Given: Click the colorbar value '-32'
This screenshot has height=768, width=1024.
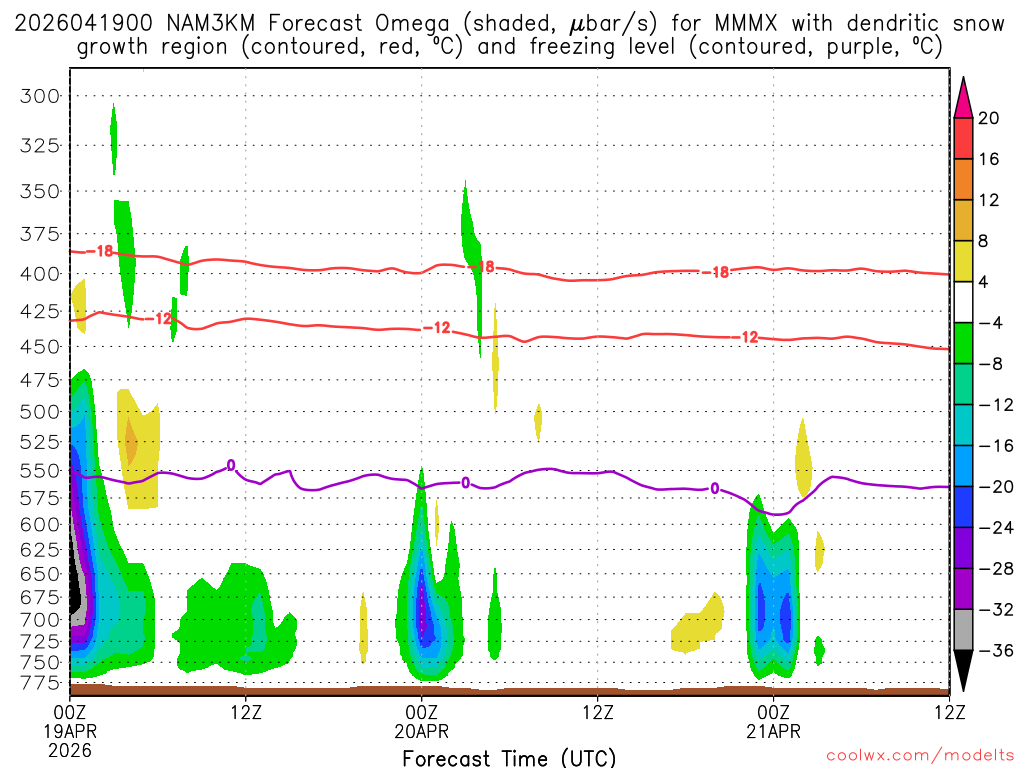Looking at the screenshot, I should pyautogui.click(x=996, y=610).
